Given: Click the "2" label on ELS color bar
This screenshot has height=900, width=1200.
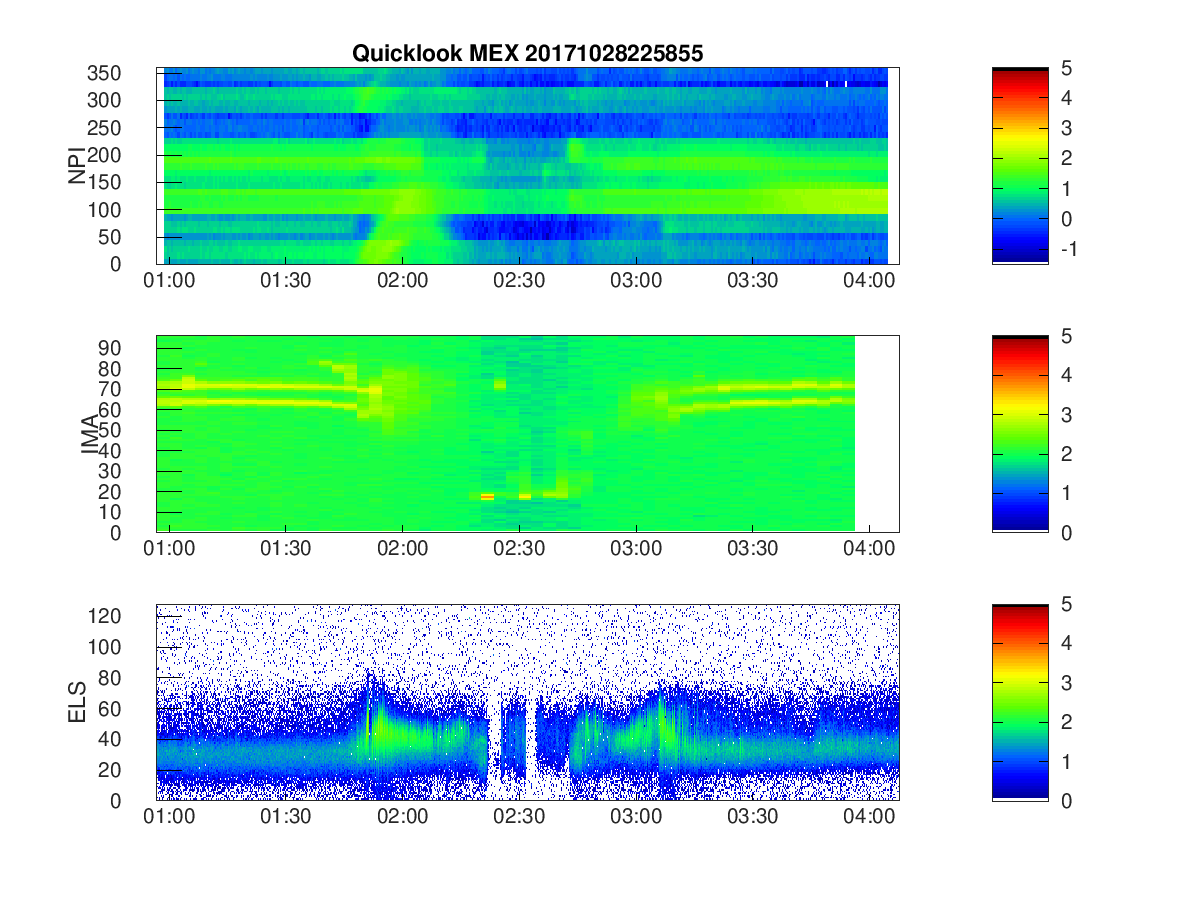Looking at the screenshot, I should [x=1065, y=722].
